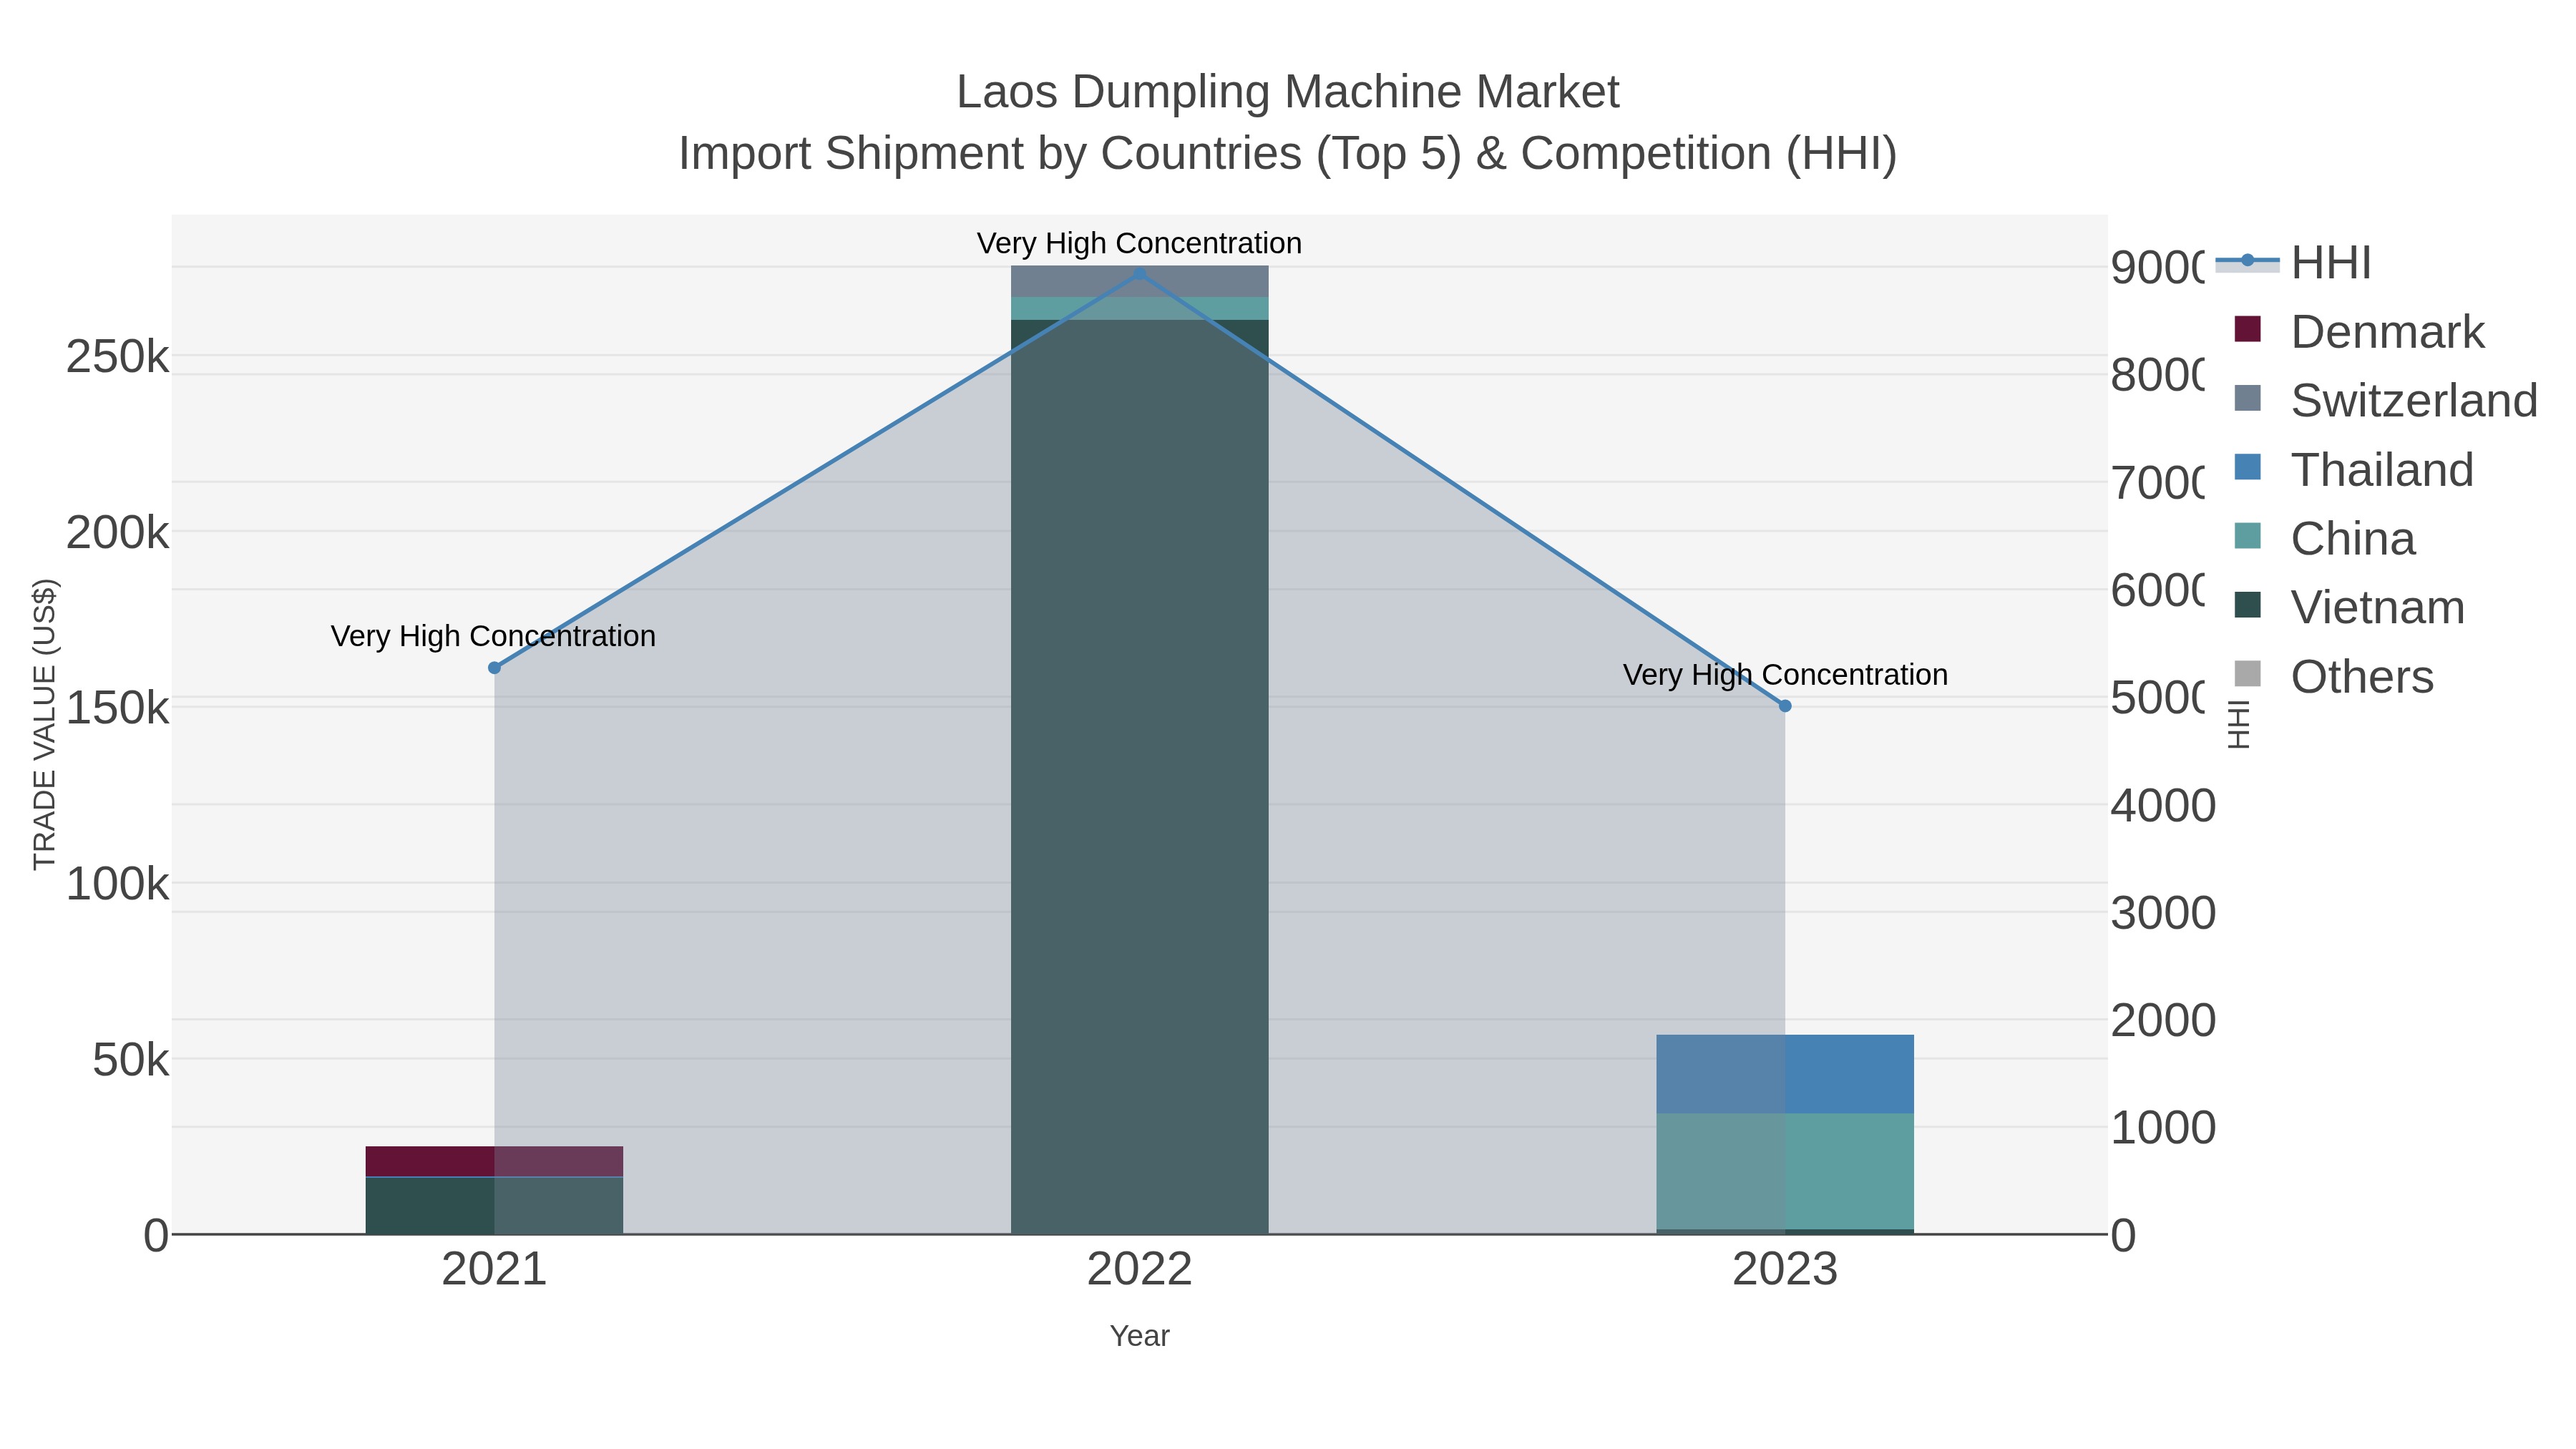Click the 100k y-axis tick label

point(117,884)
